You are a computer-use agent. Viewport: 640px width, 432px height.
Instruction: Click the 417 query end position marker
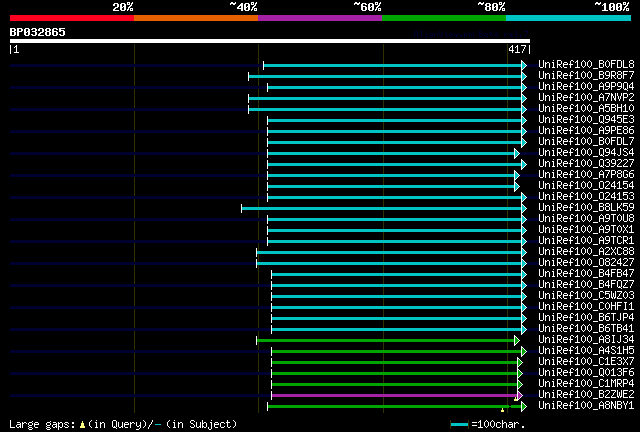point(519,49)
